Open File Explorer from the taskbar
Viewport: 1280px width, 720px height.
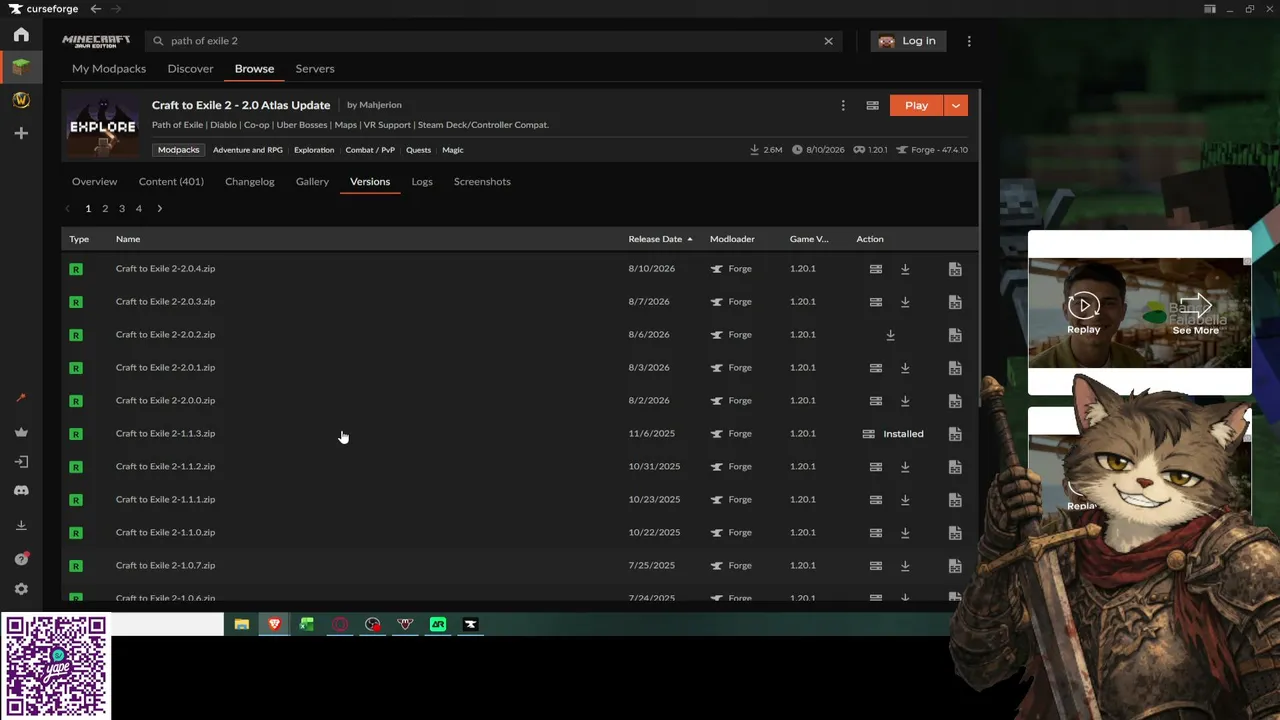(242, 624)
